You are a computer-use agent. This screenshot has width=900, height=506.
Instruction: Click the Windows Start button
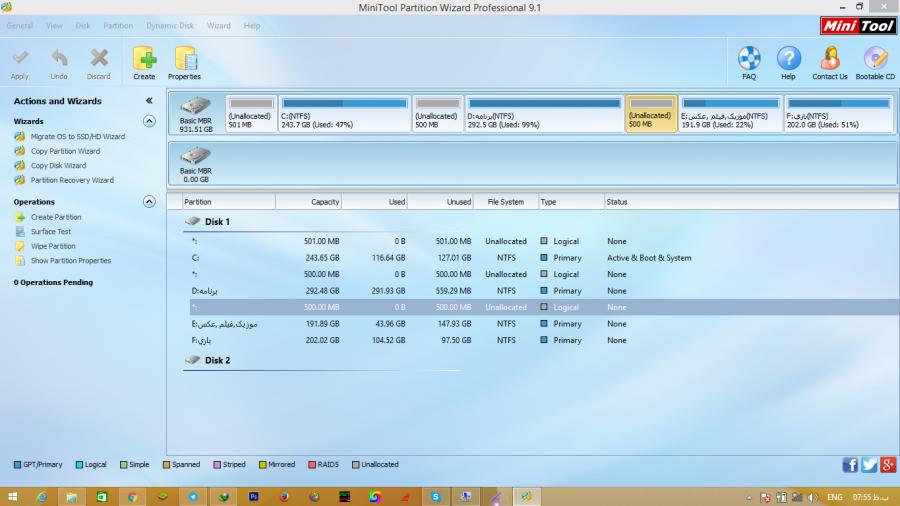[x=12, y=497]
